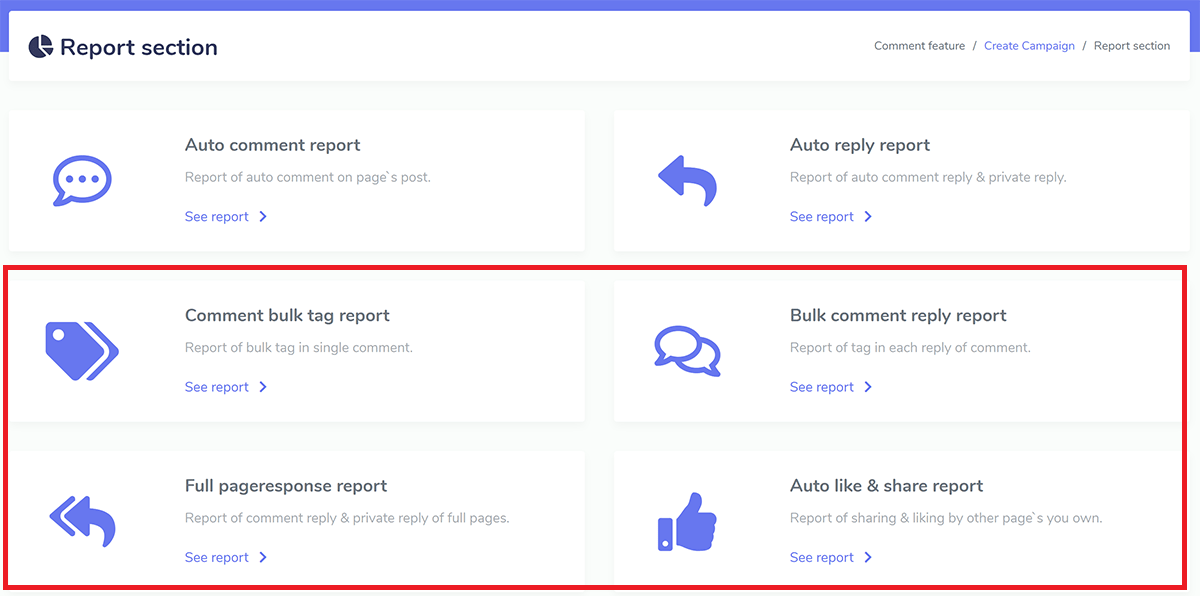The height and width of the screenshot is (596, 1200).
Task: Click chevron arrow next to Auto reply See report
Action: (x=868, y=216)
